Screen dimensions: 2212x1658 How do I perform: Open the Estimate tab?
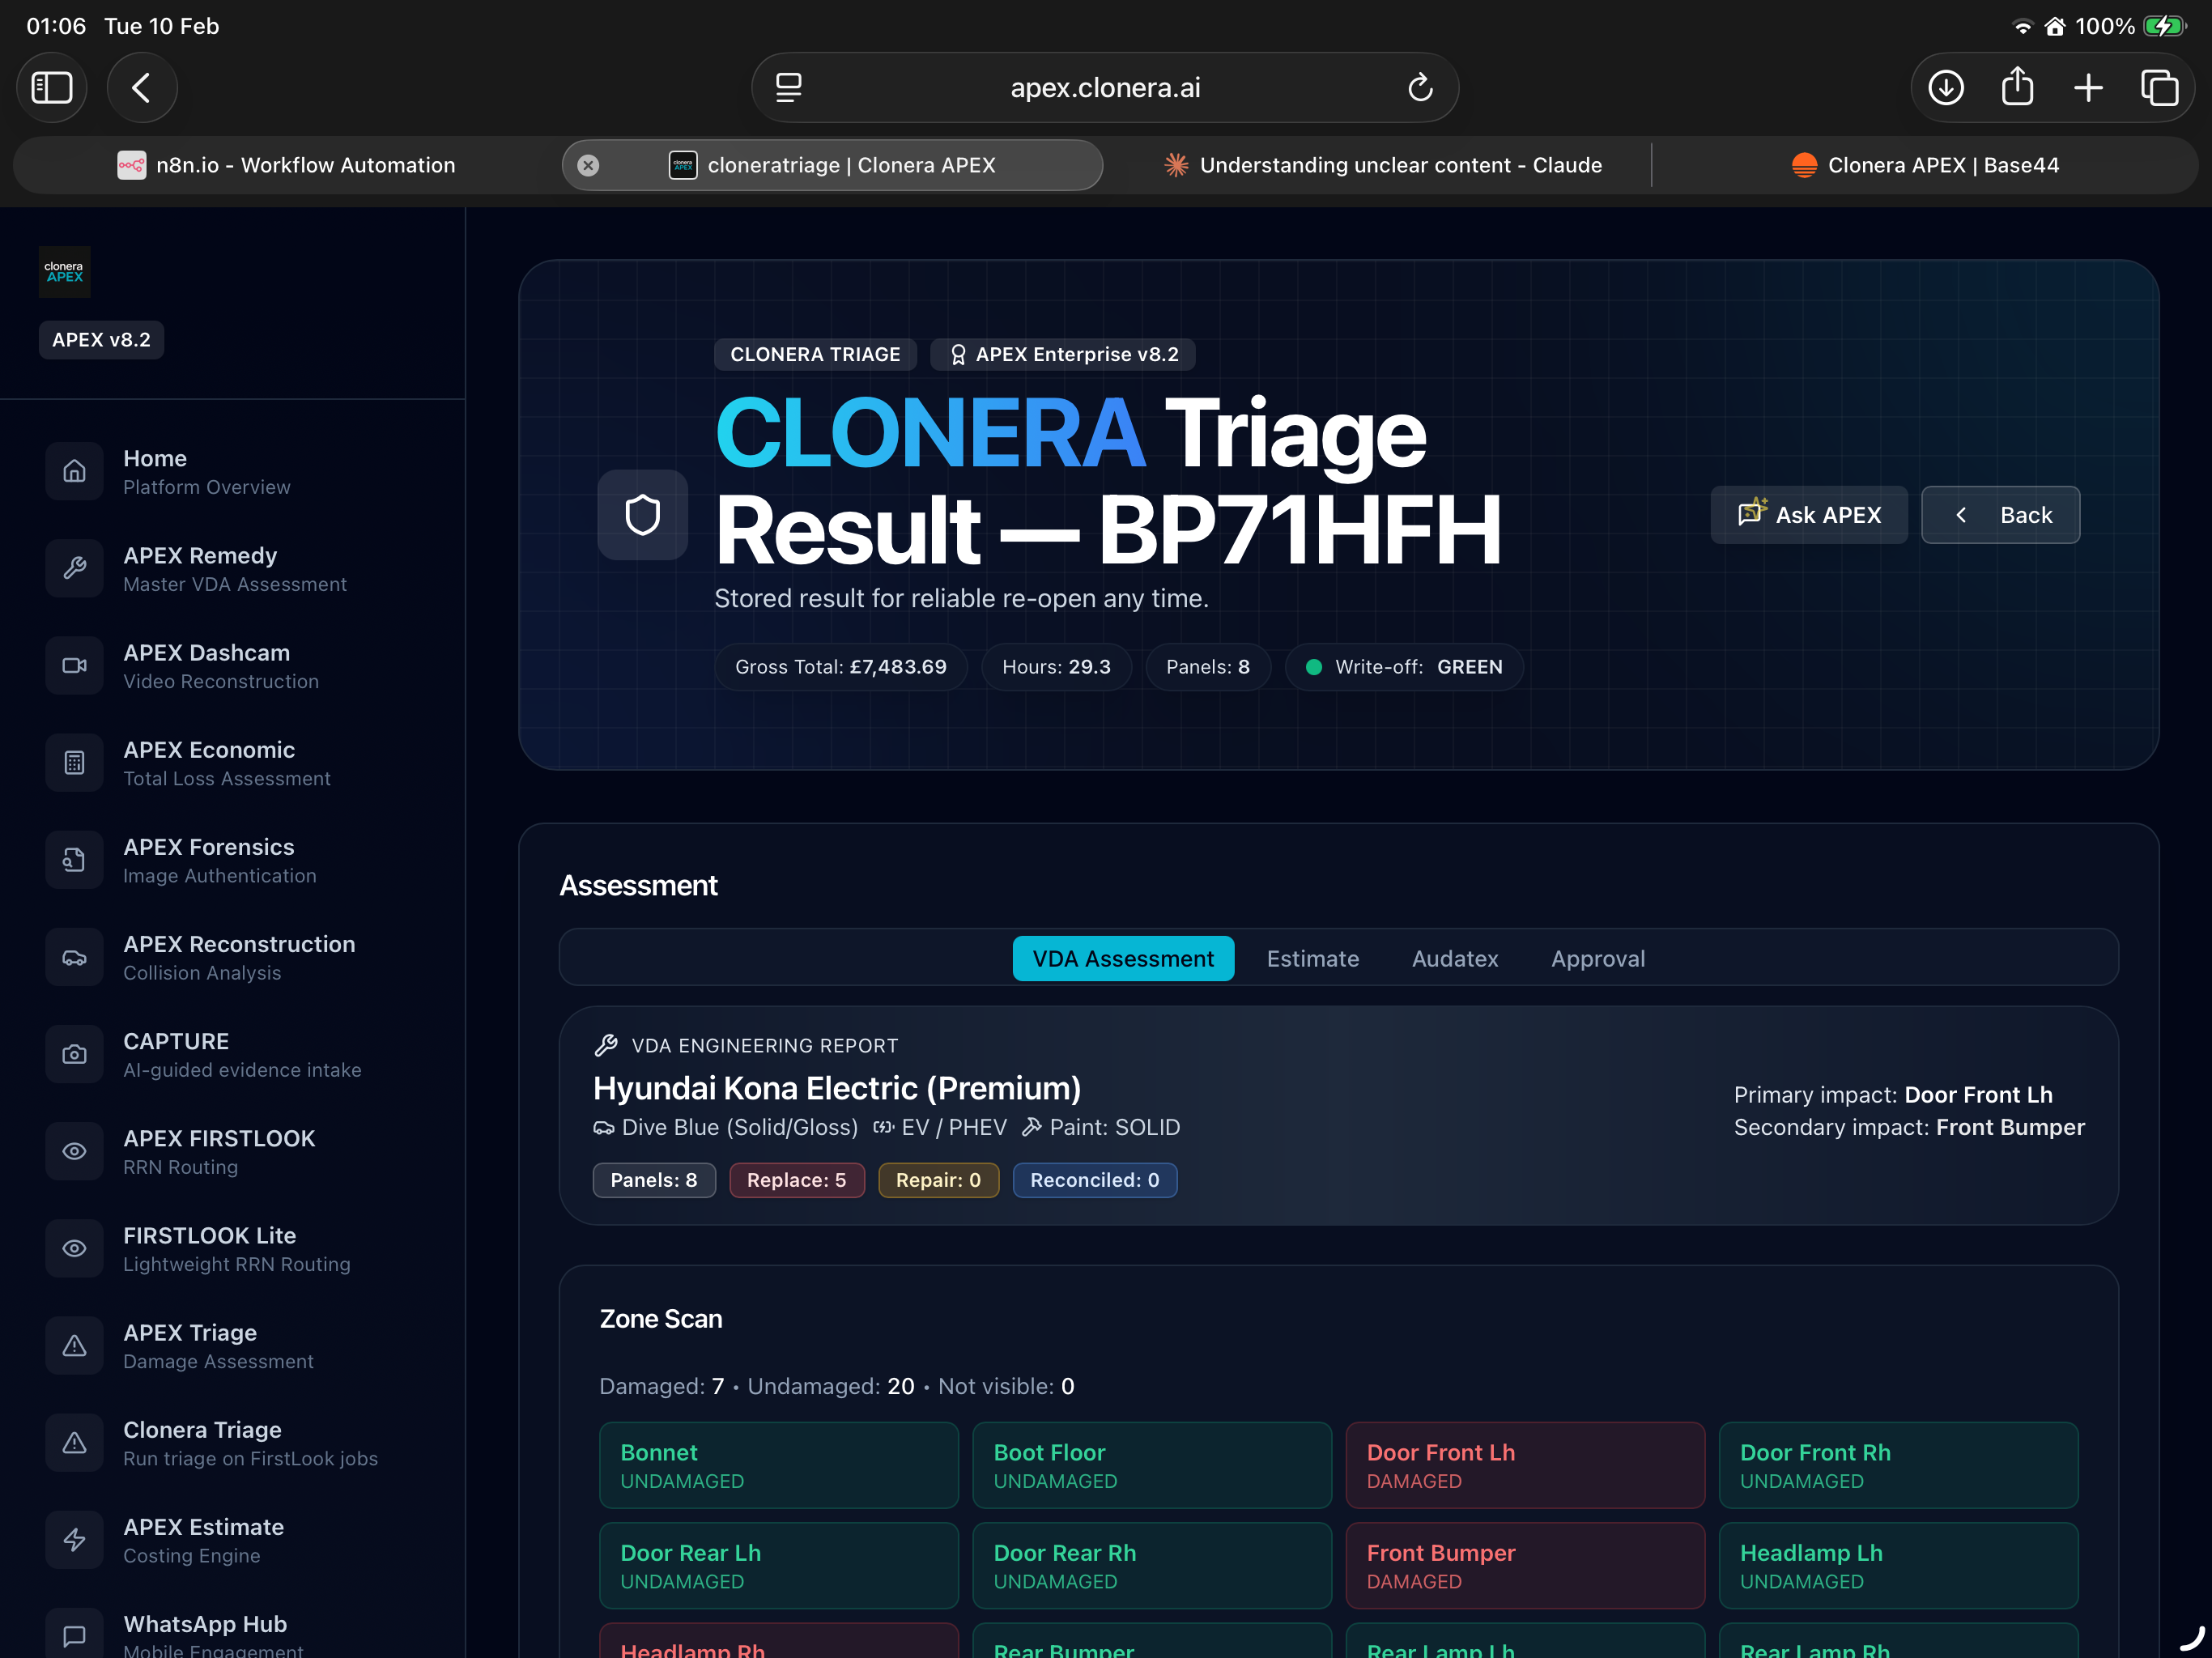coord(1312,958)
